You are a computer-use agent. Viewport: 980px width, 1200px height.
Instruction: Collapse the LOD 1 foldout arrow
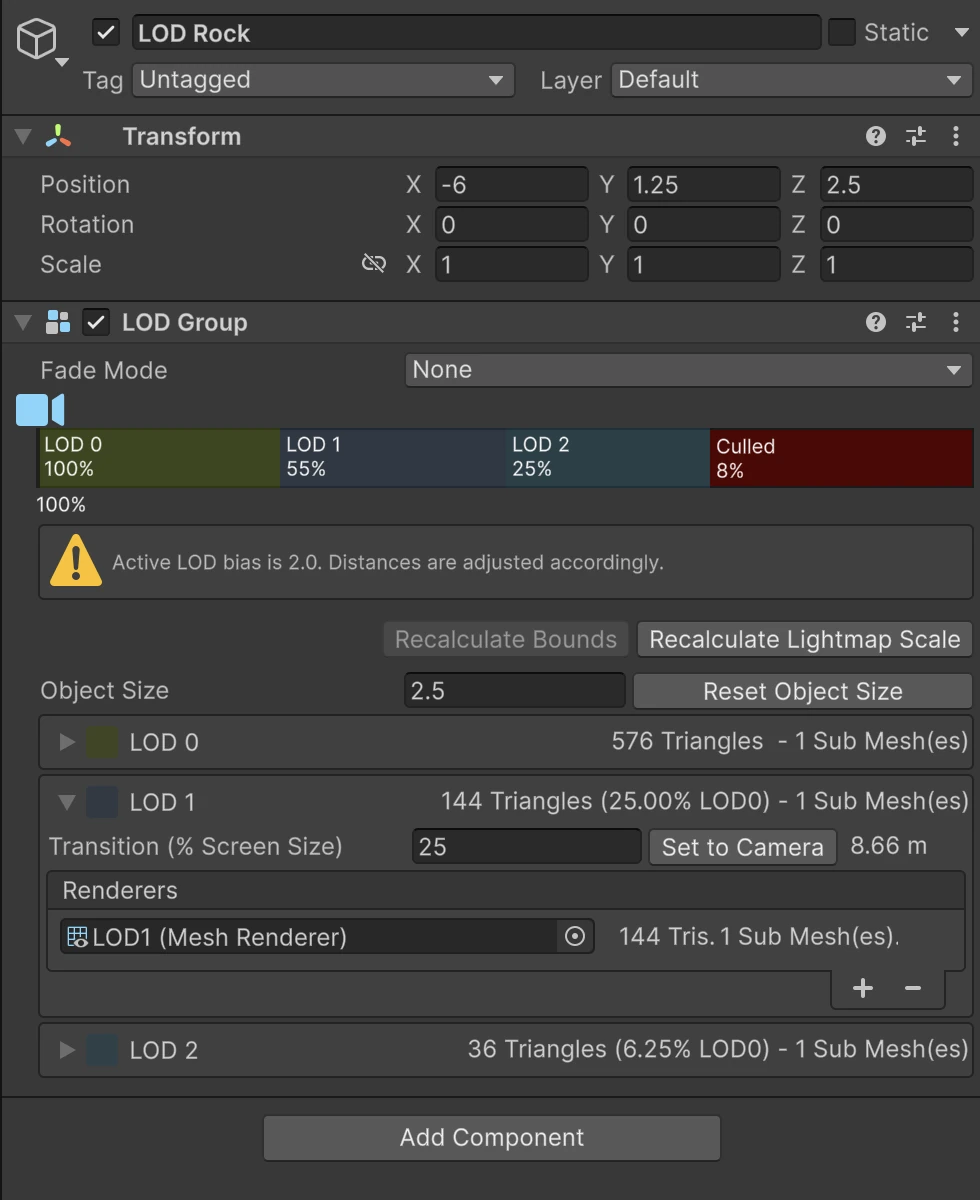point(67,802)
